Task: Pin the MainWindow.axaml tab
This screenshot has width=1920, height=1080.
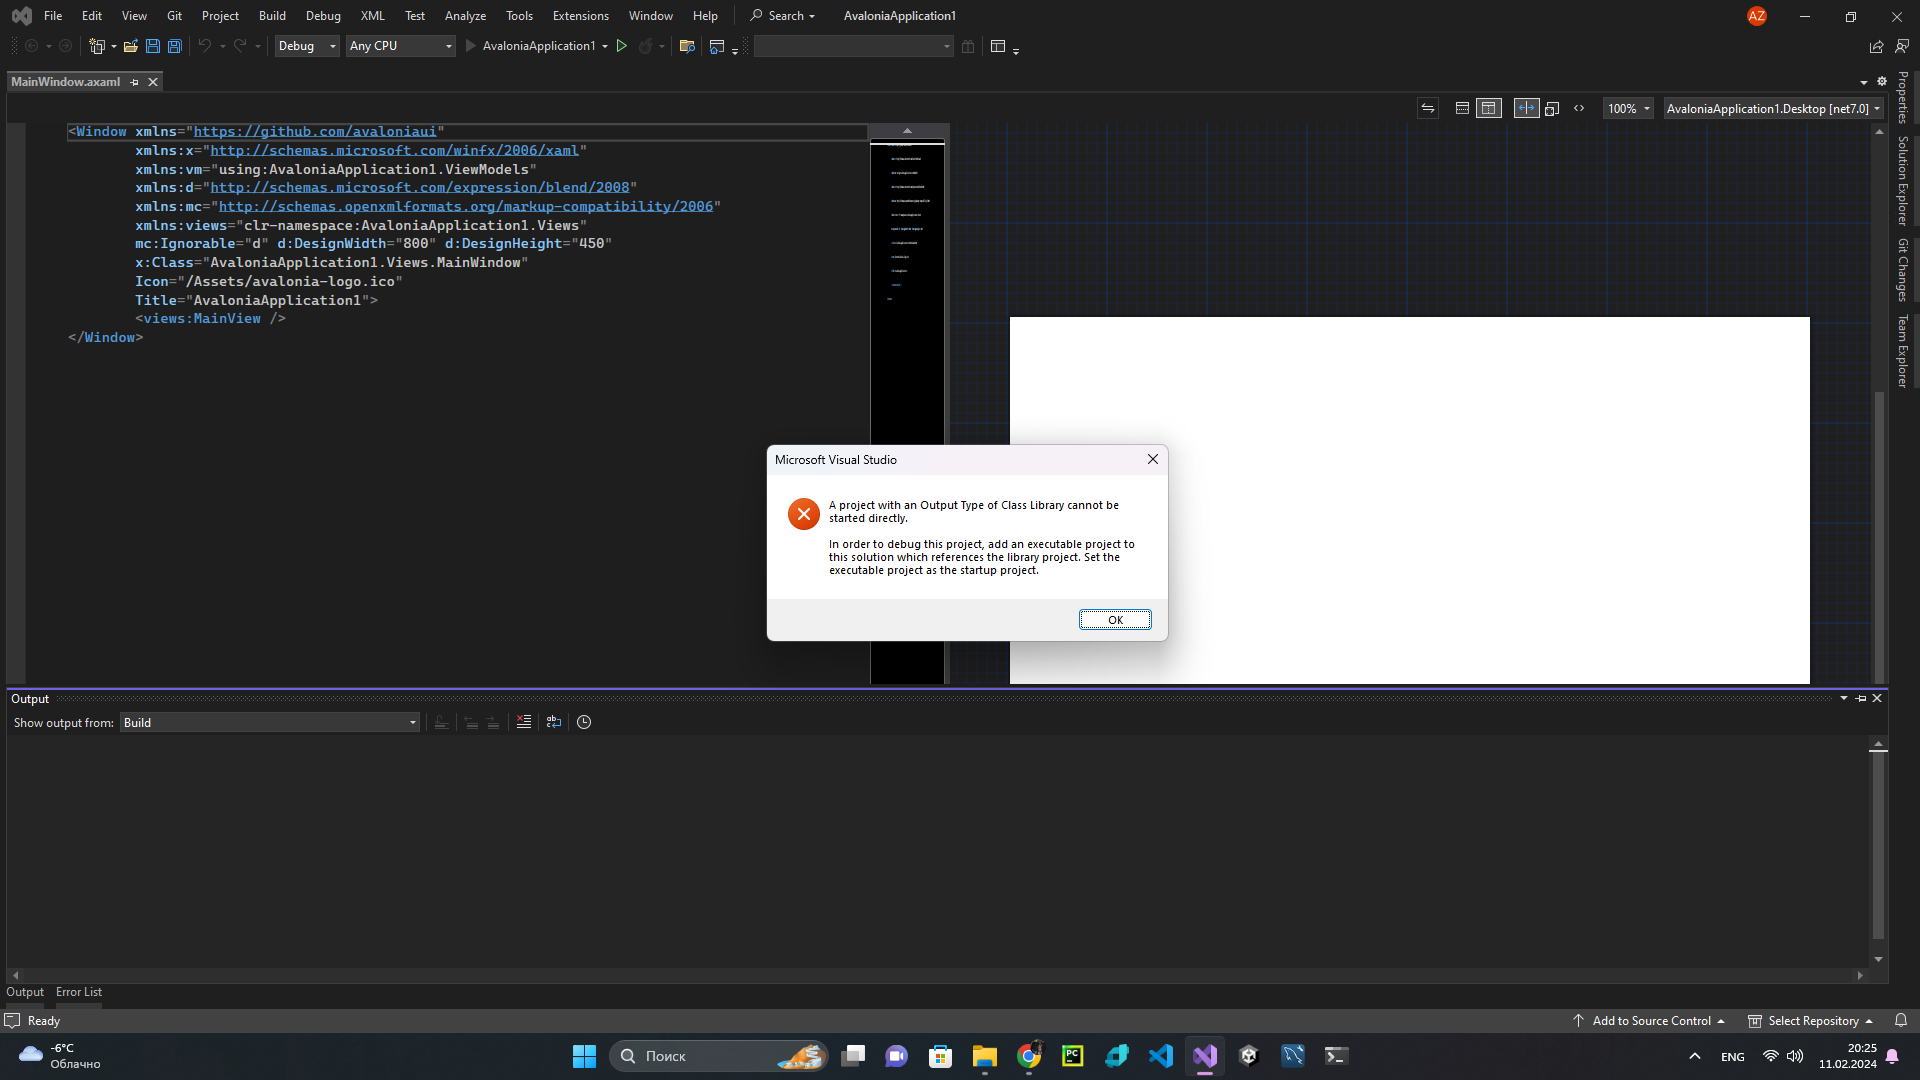Action: click(x=134, y=82)
